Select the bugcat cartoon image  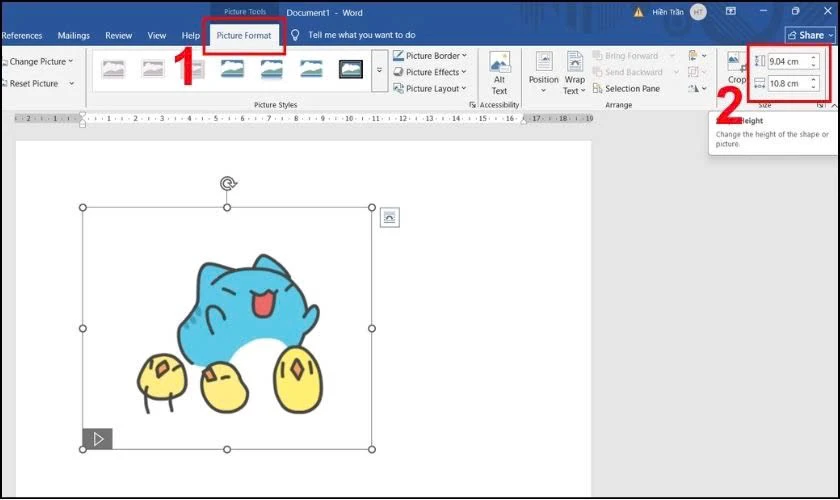point(228,329)
